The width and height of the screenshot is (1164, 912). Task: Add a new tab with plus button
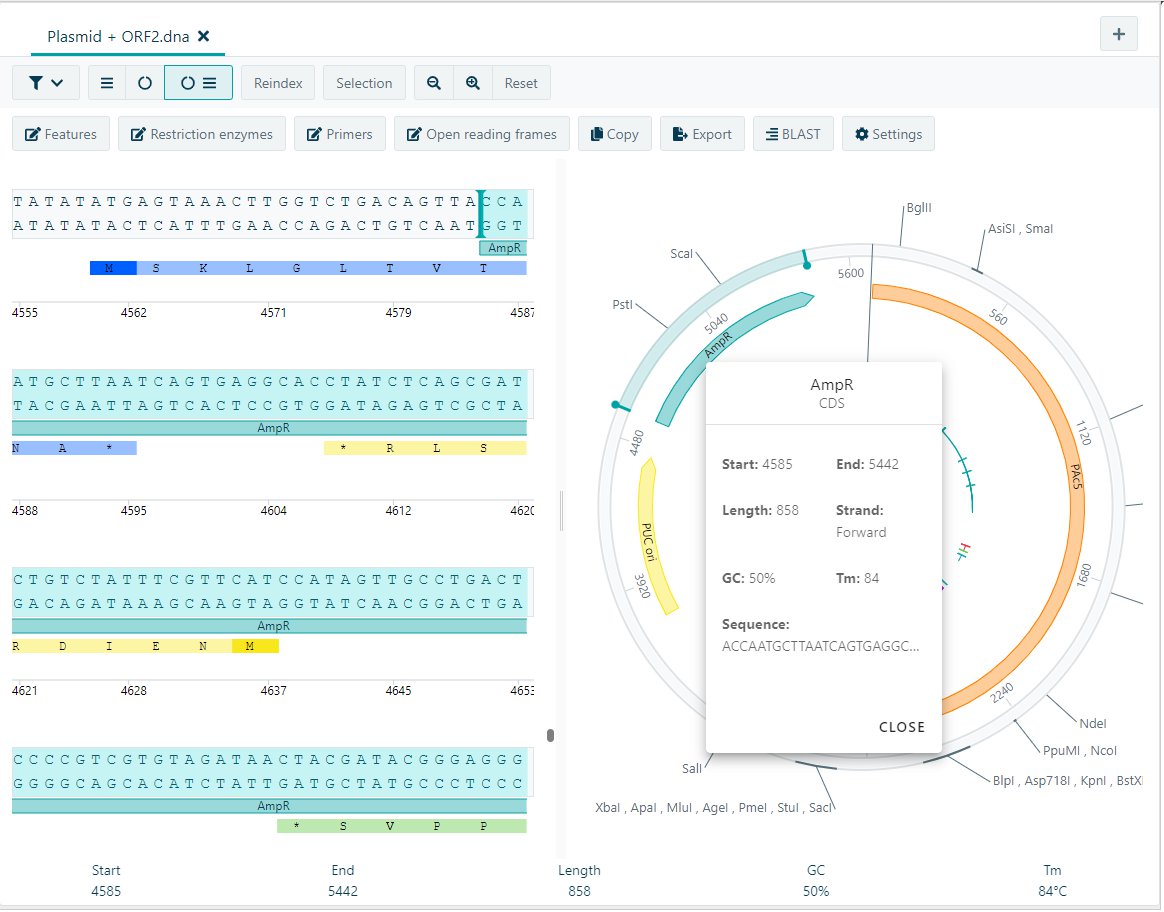[x=1118, y=34]
